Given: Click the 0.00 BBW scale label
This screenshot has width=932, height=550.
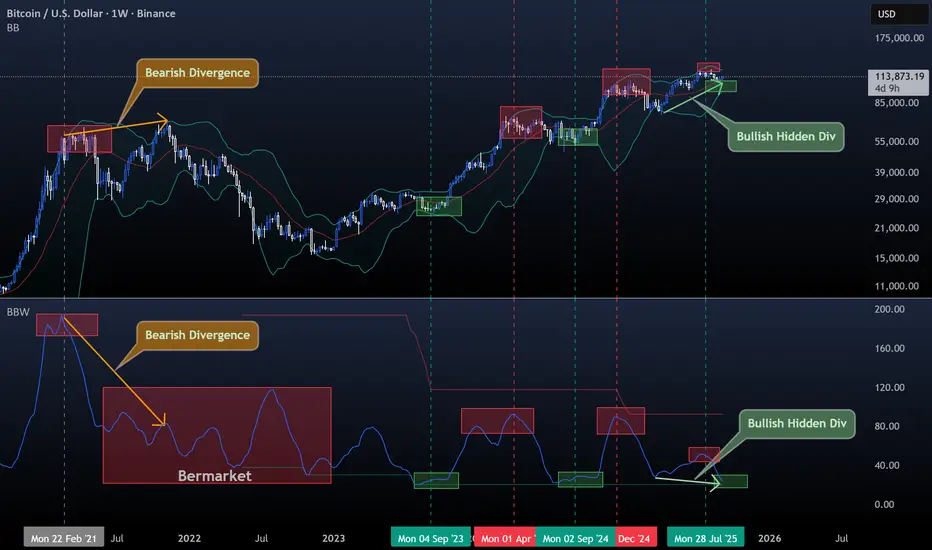Looking at the screenshot, I should [x=884, y=505].
